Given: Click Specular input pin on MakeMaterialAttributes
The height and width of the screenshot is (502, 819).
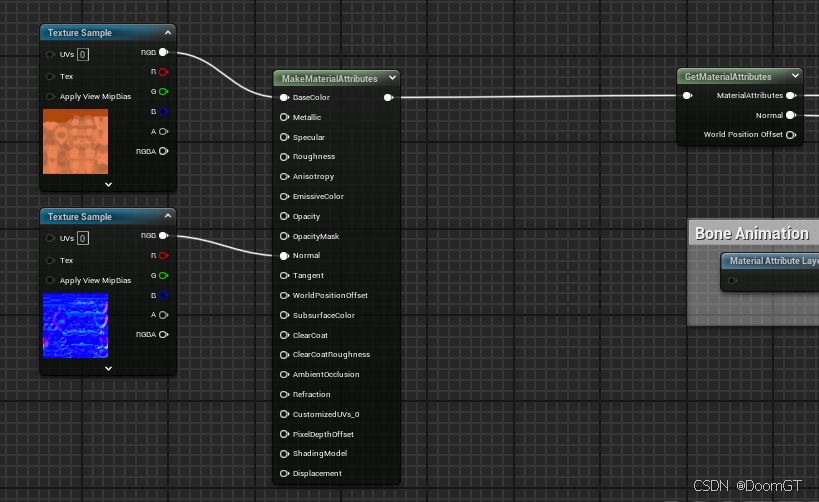Looking at the screenshot, I should coord(284,137).
